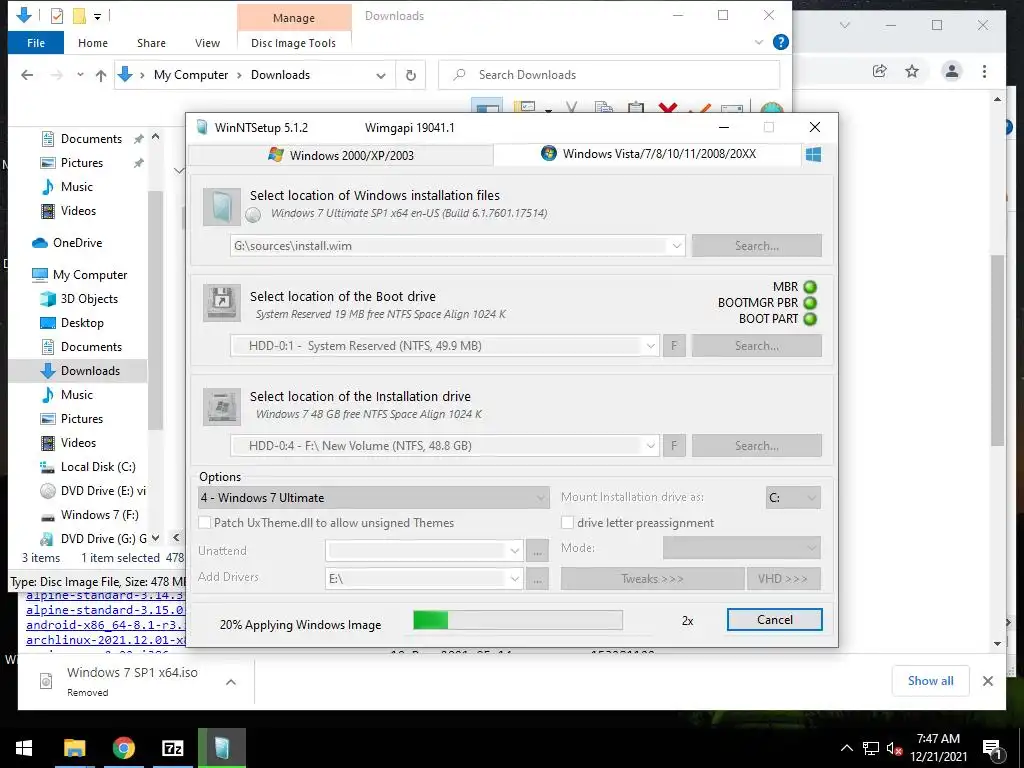Click the muted volume tray icon
Screen dimensions: 1024x768
[894, 748]
